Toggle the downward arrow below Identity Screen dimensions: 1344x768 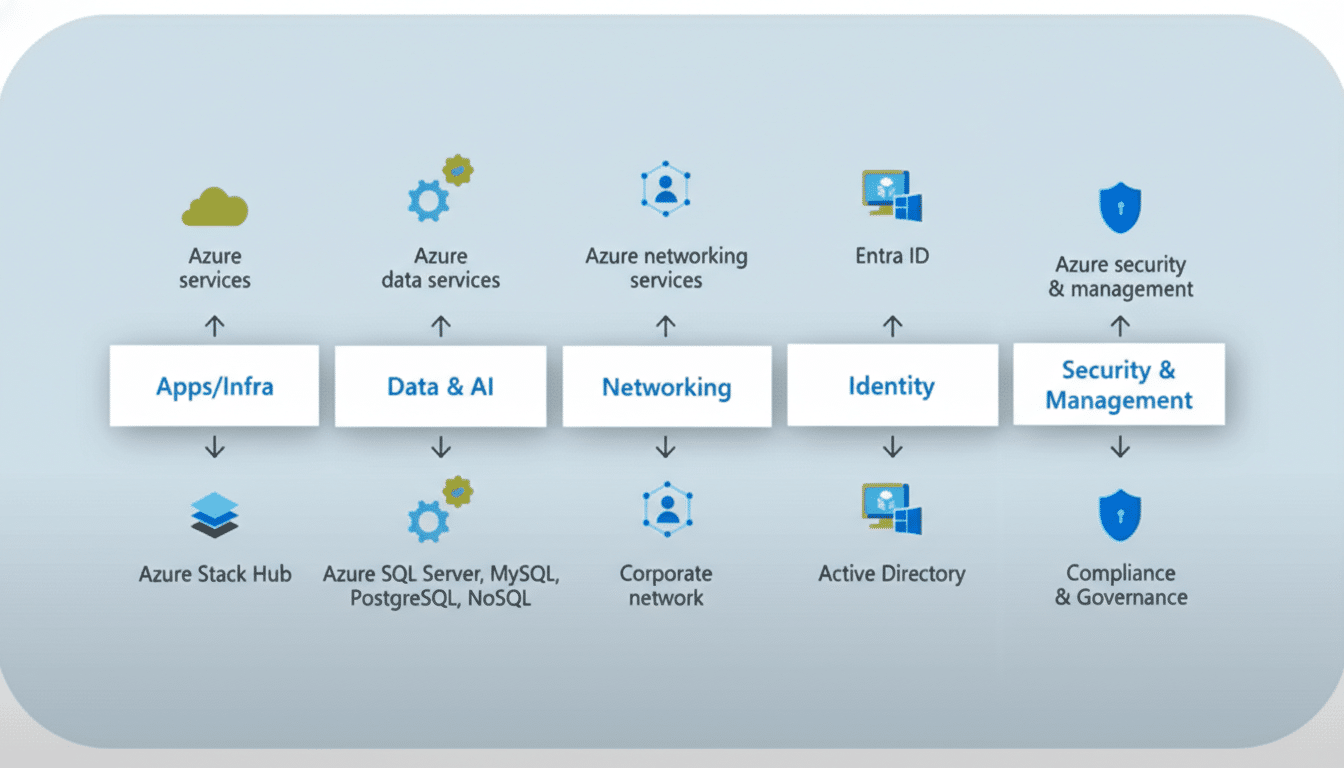click(x=892, y=448)
